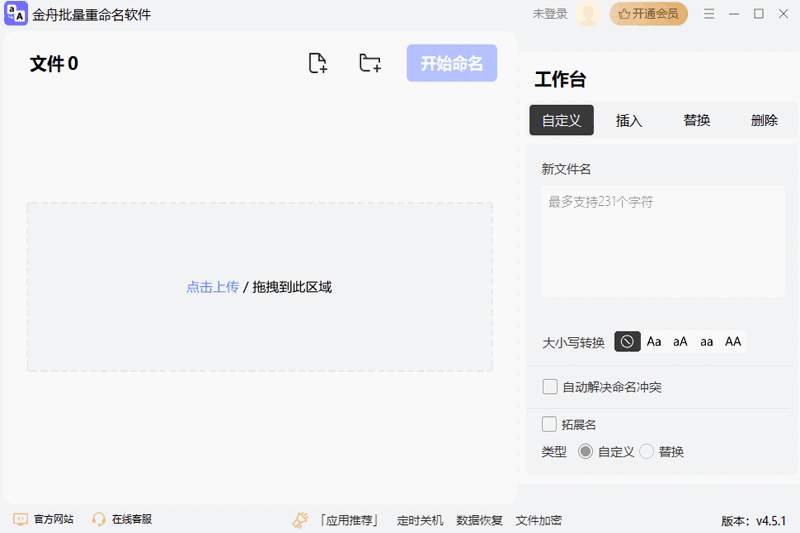Screen dimensions: 800x533
Task: Choose the Aa capitalize-first option
Action: (x=654, y=342)
